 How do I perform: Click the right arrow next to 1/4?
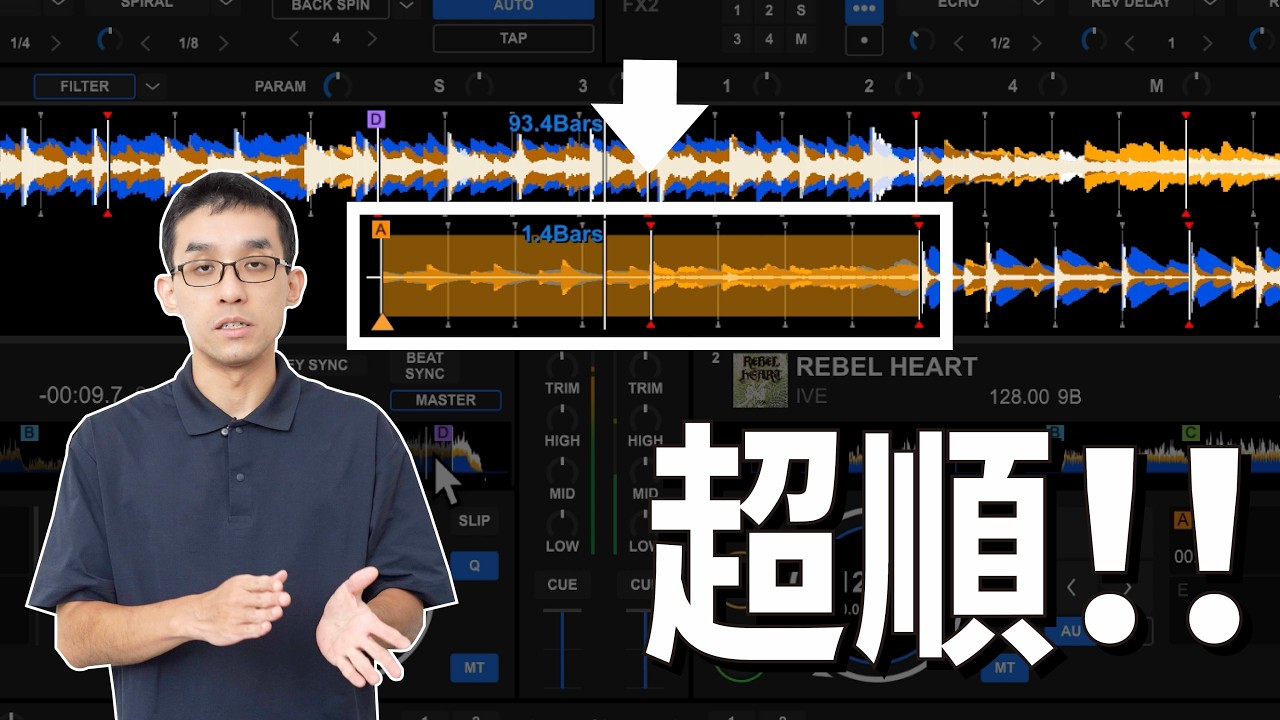click(x=56, y=43)
